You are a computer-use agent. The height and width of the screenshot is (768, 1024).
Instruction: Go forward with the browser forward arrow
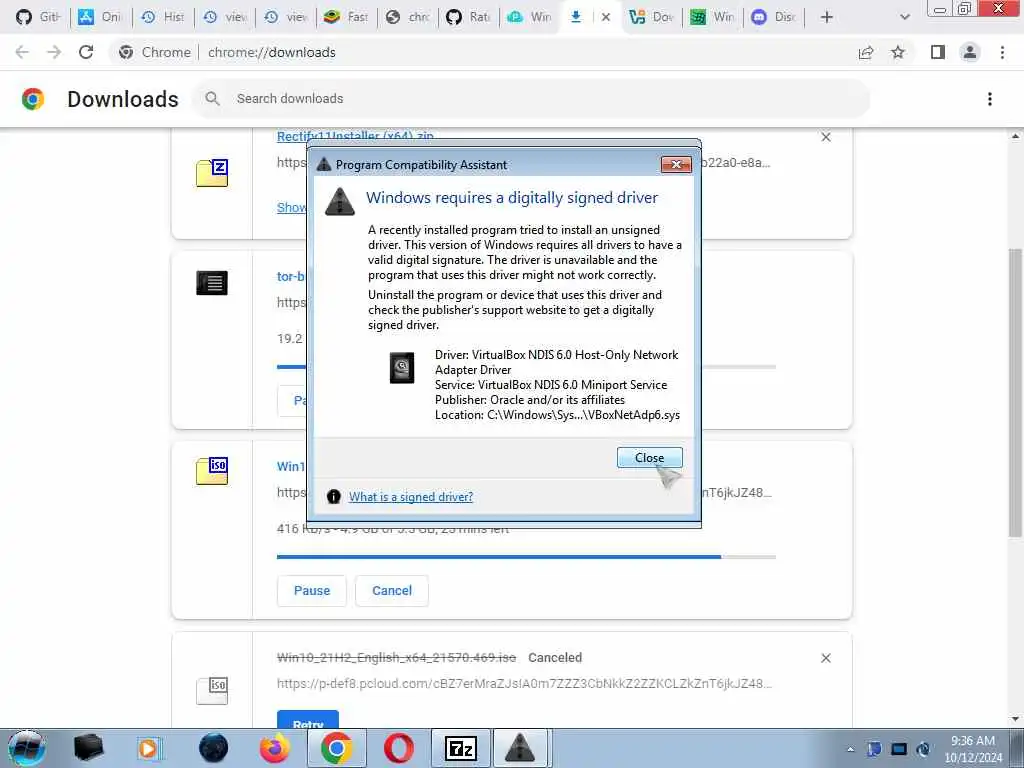54,52
